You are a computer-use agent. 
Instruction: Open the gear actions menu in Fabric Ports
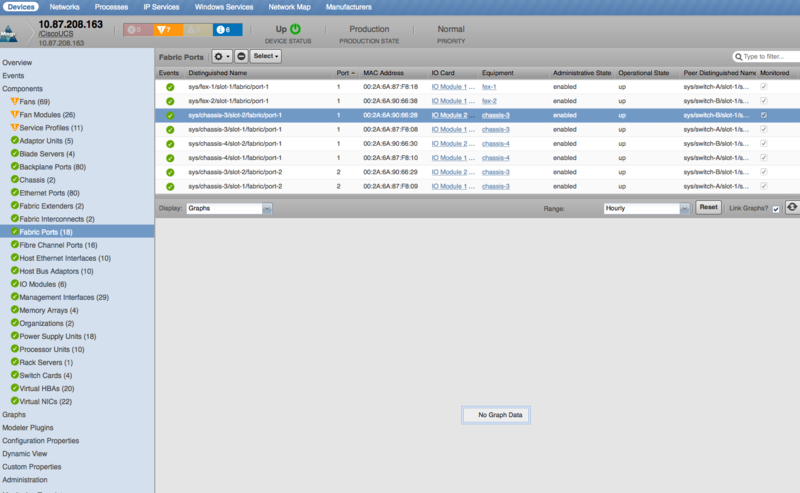pos(222,57)
